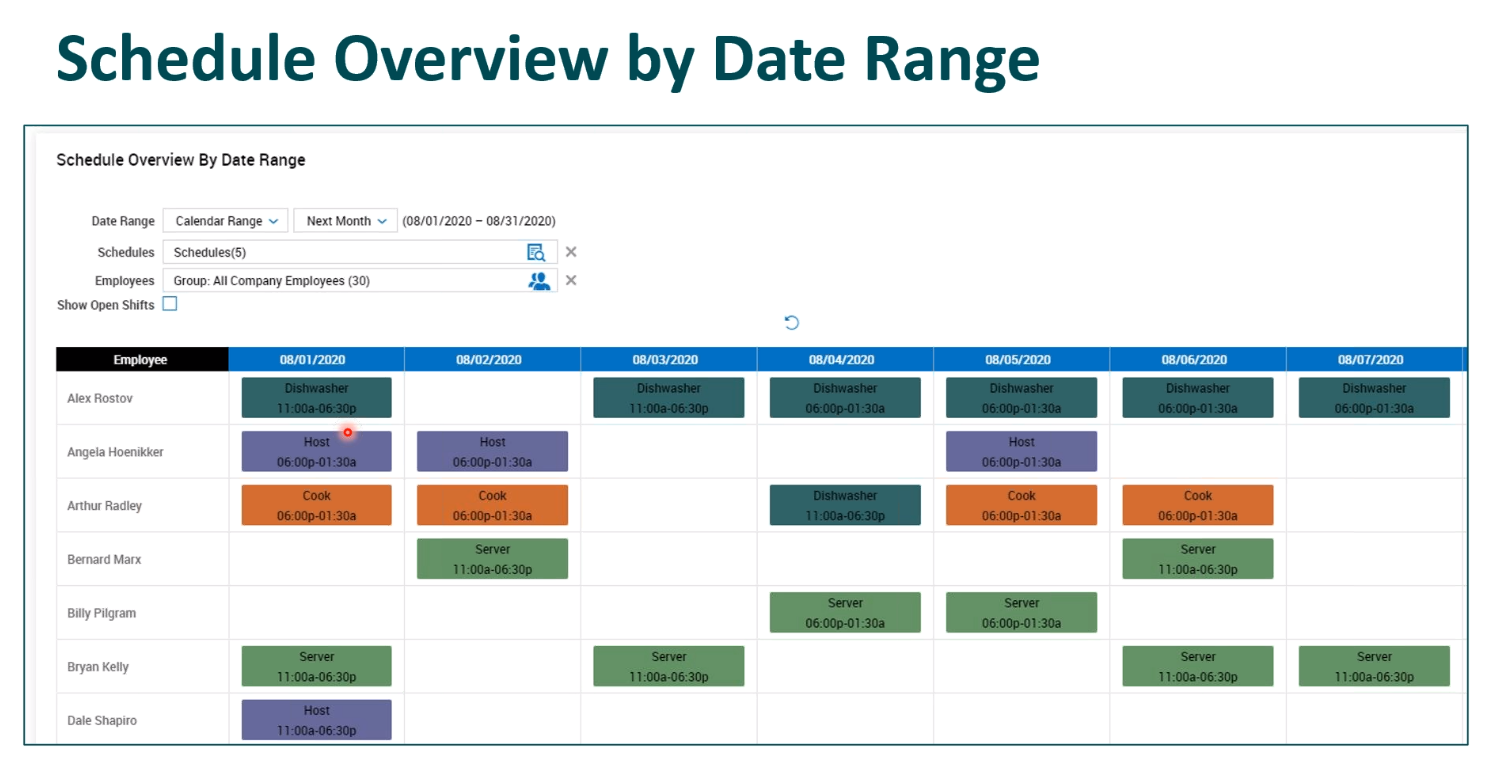Open the employee group selector icon
Image resolution: width=1485 pixels, height=763 pixels.
pyautogui.click(x=539, y=281)
